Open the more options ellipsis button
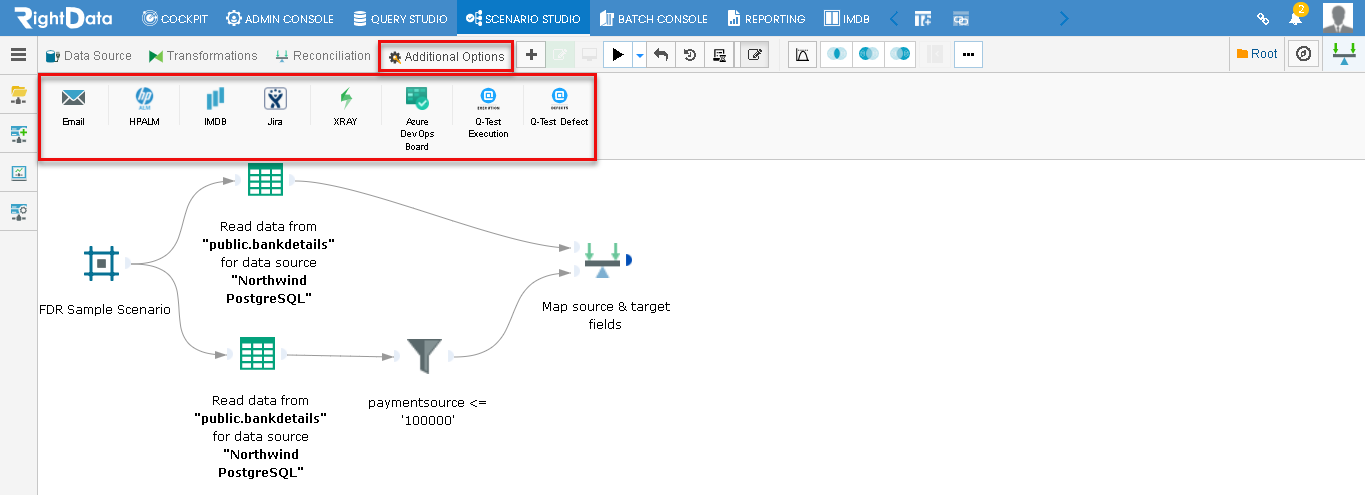 pos(968,55)
